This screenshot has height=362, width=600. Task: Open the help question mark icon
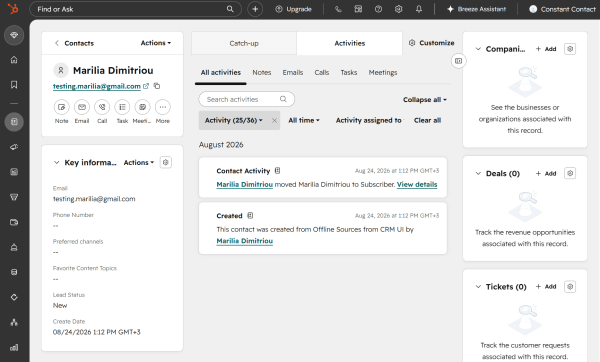(x=378, y=9)
